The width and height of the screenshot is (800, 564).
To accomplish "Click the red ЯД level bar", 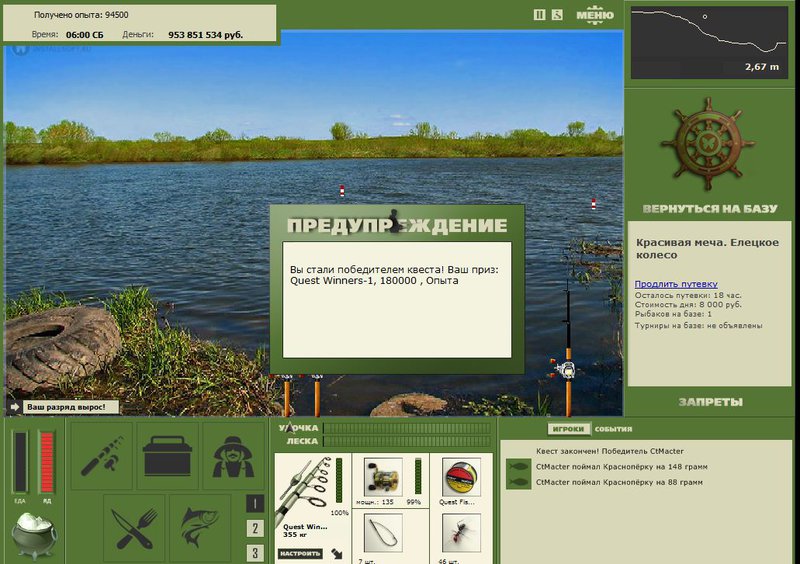I will (x=47, y=462).
